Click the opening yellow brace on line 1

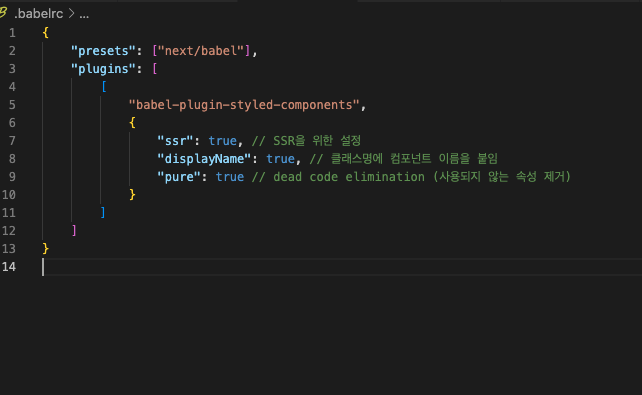coord(45,33)
